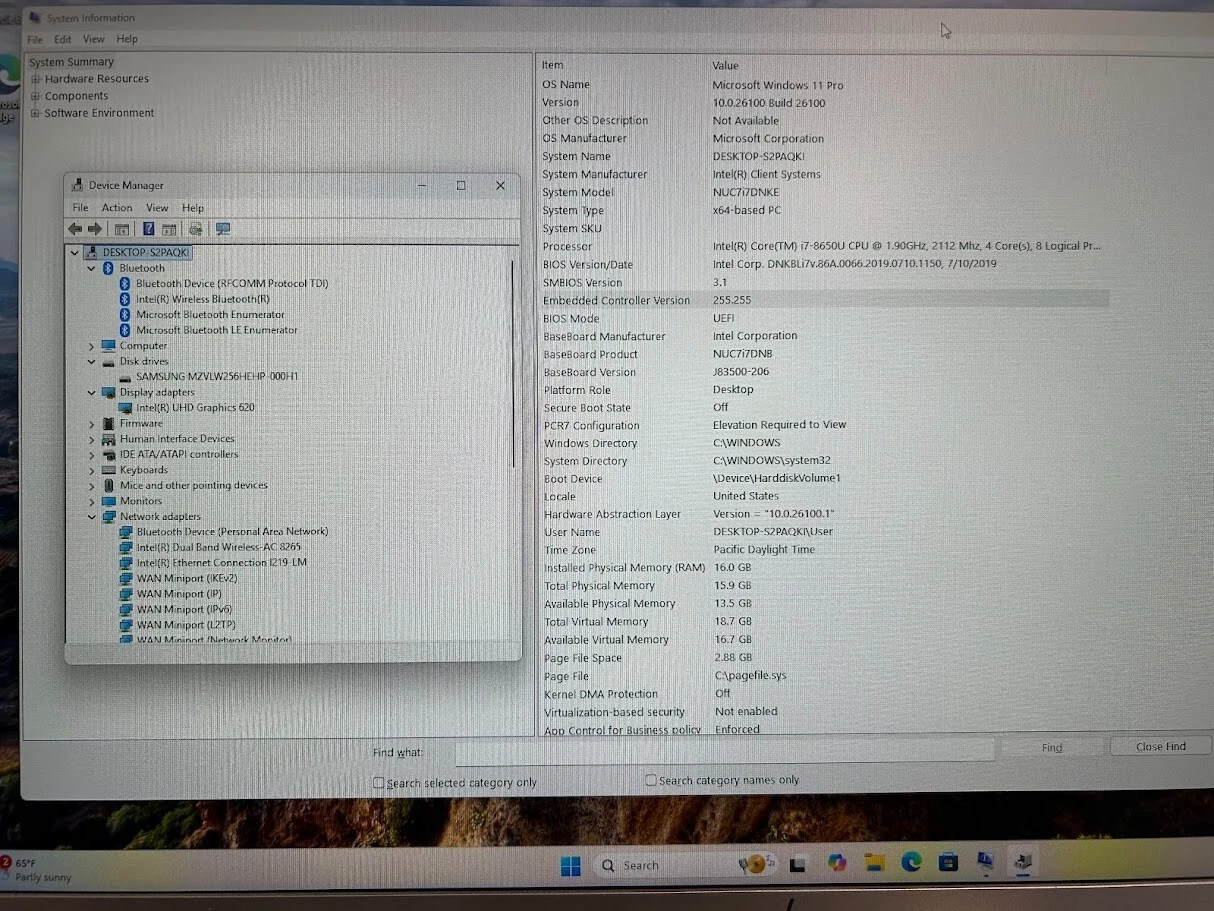Open the Action menu in Device Manager
The image size is (1214, 911).
(117, 208)
